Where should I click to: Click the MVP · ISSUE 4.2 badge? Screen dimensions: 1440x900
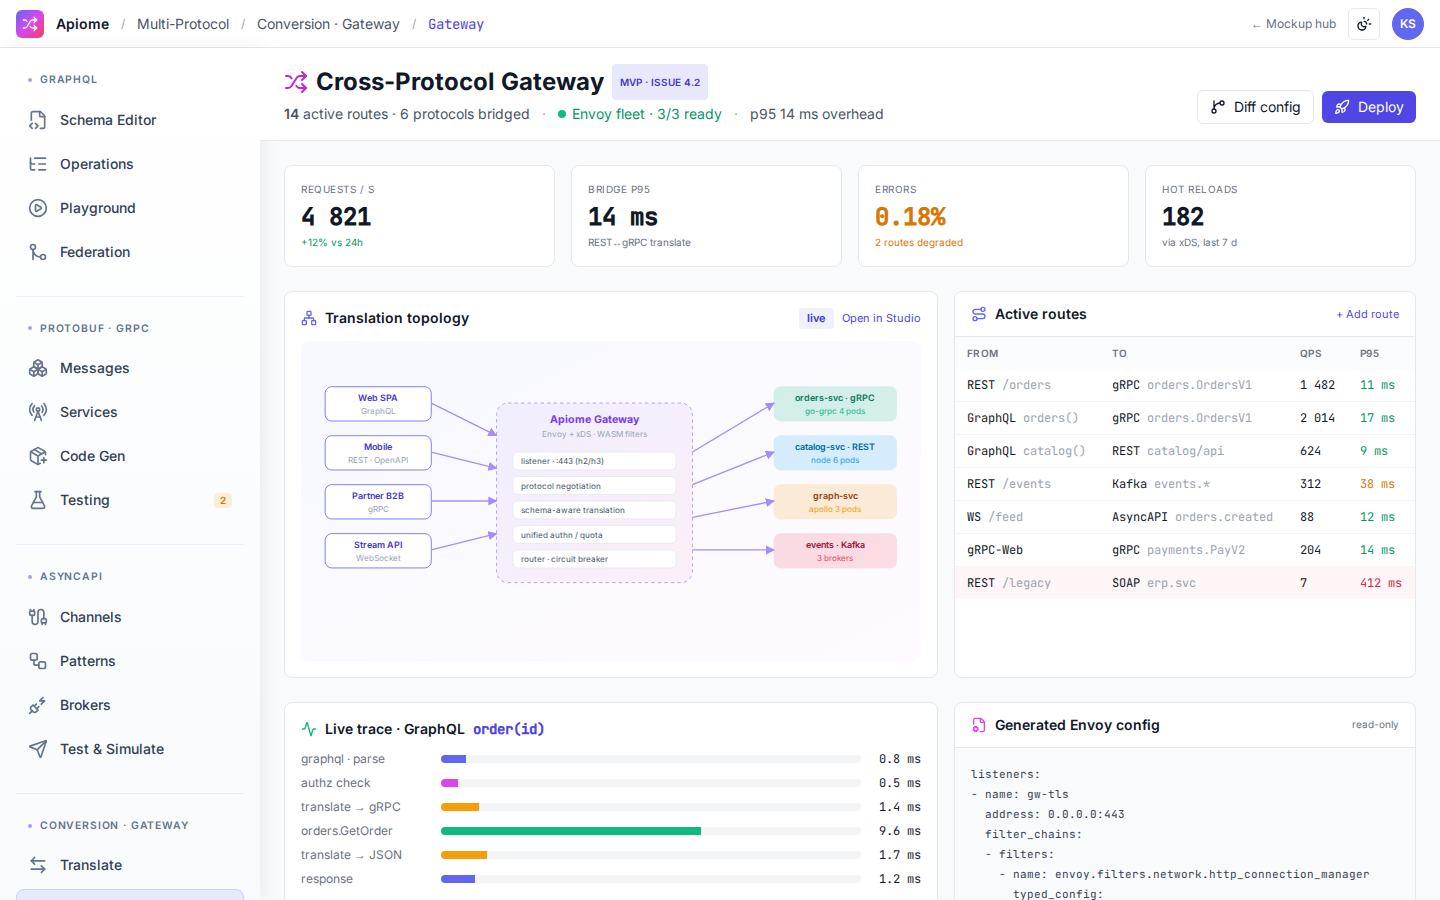pos(660,82)
